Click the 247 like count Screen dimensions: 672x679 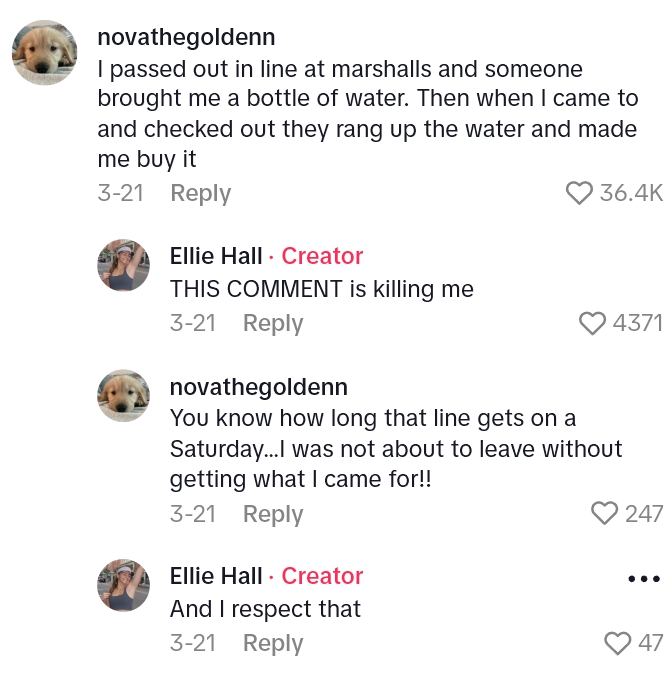click(x=644, y=513)
